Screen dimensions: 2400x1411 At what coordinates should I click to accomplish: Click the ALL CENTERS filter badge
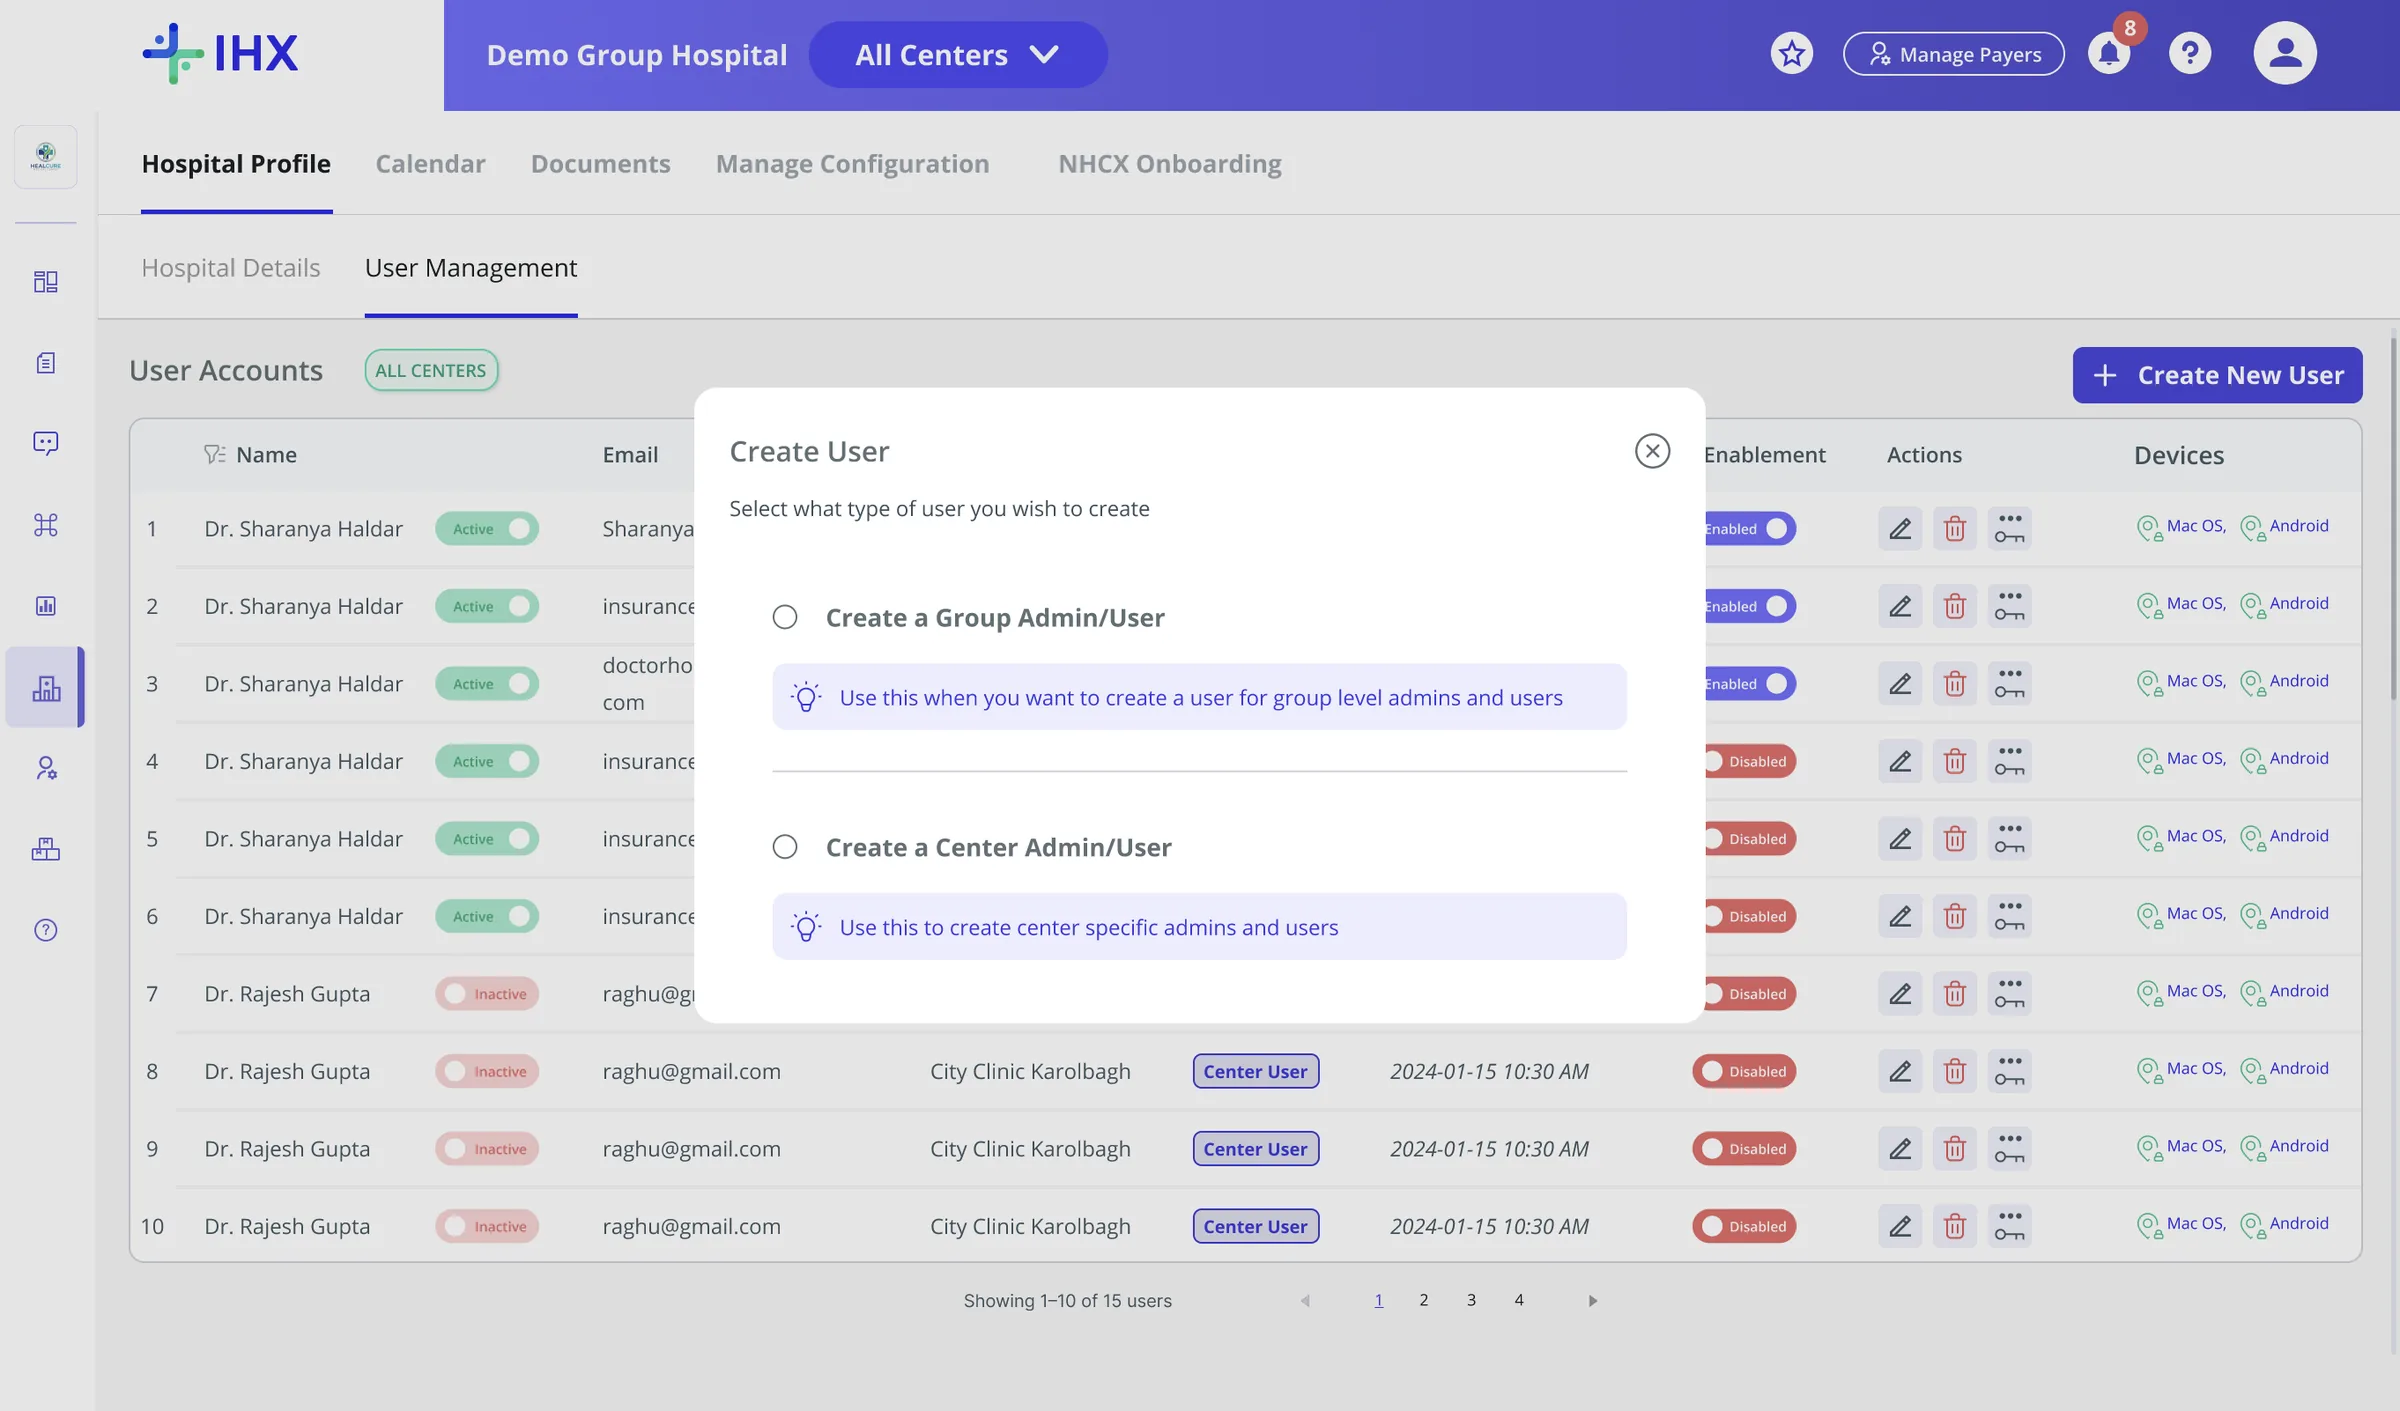(x=431, y=370)
